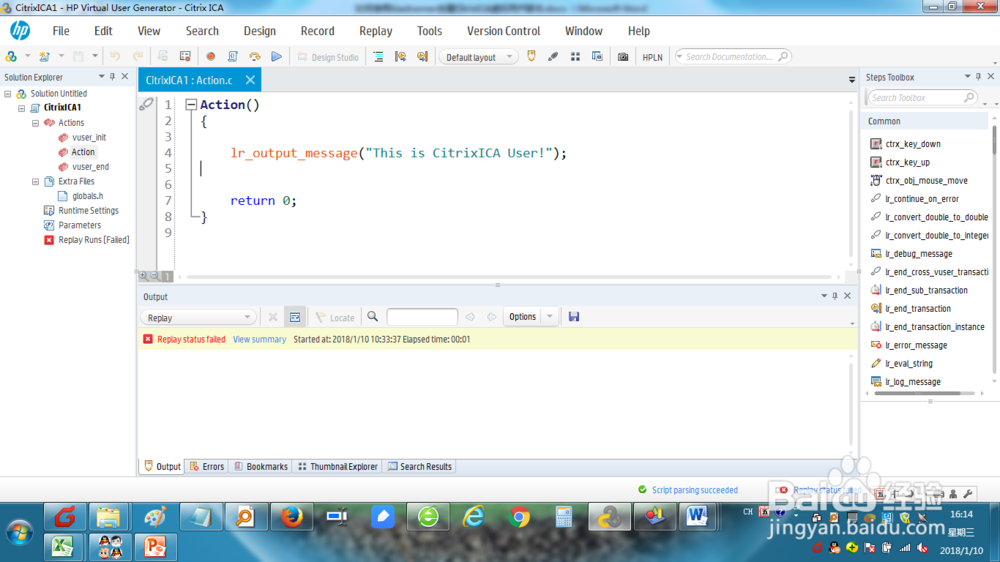The image size is (1000, 562).
Task: Click the Options button in Output
Action: [x=522, y=316]
